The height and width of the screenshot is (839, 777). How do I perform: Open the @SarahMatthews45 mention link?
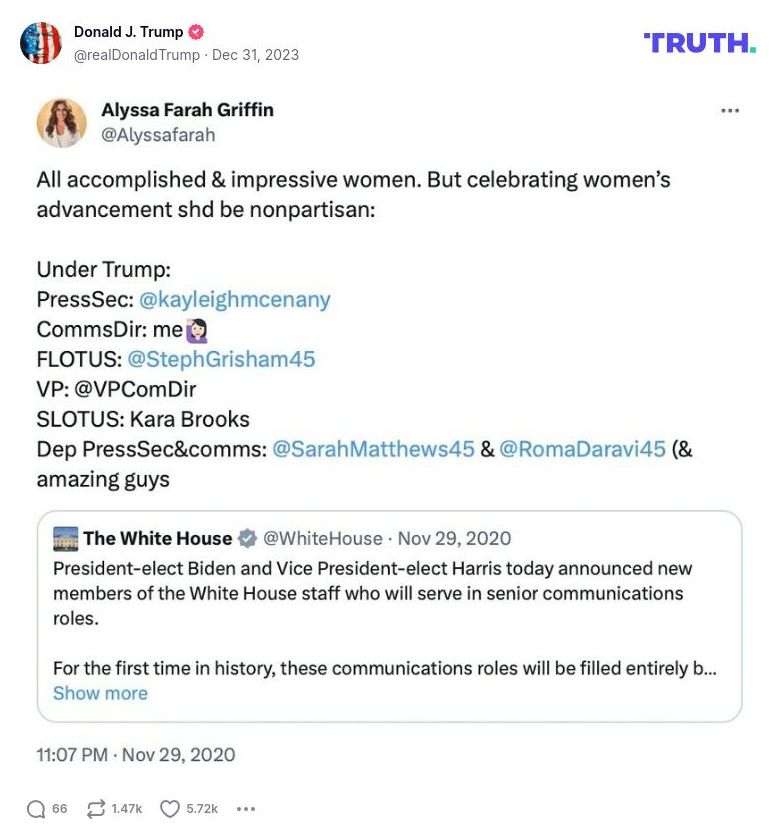point(373,449)
